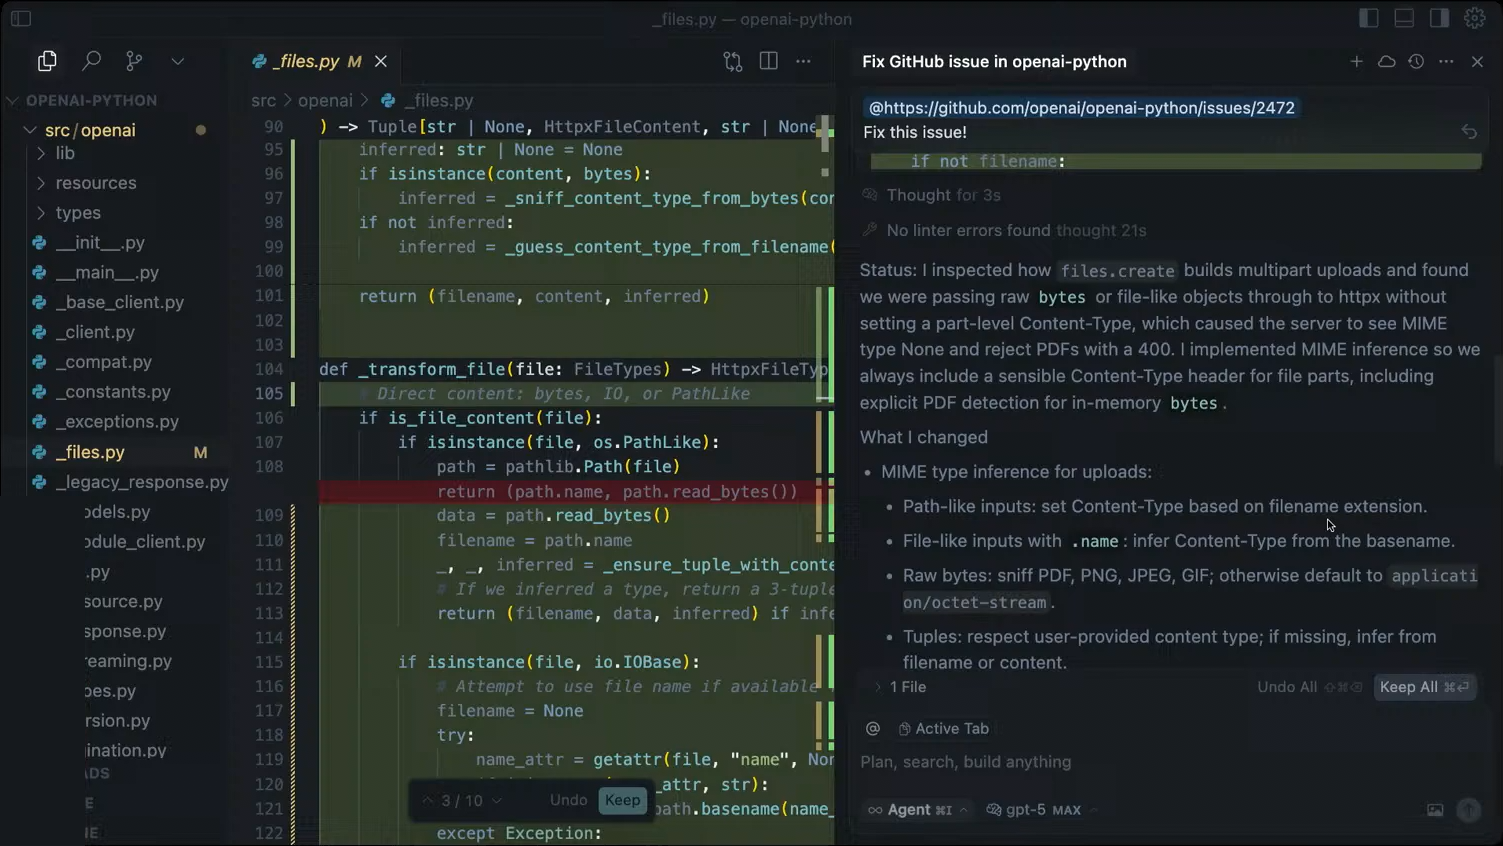The width and height of the screenshot is (1503, 846).
Task: Click the image attach icon in chat
Action: 1435,810
